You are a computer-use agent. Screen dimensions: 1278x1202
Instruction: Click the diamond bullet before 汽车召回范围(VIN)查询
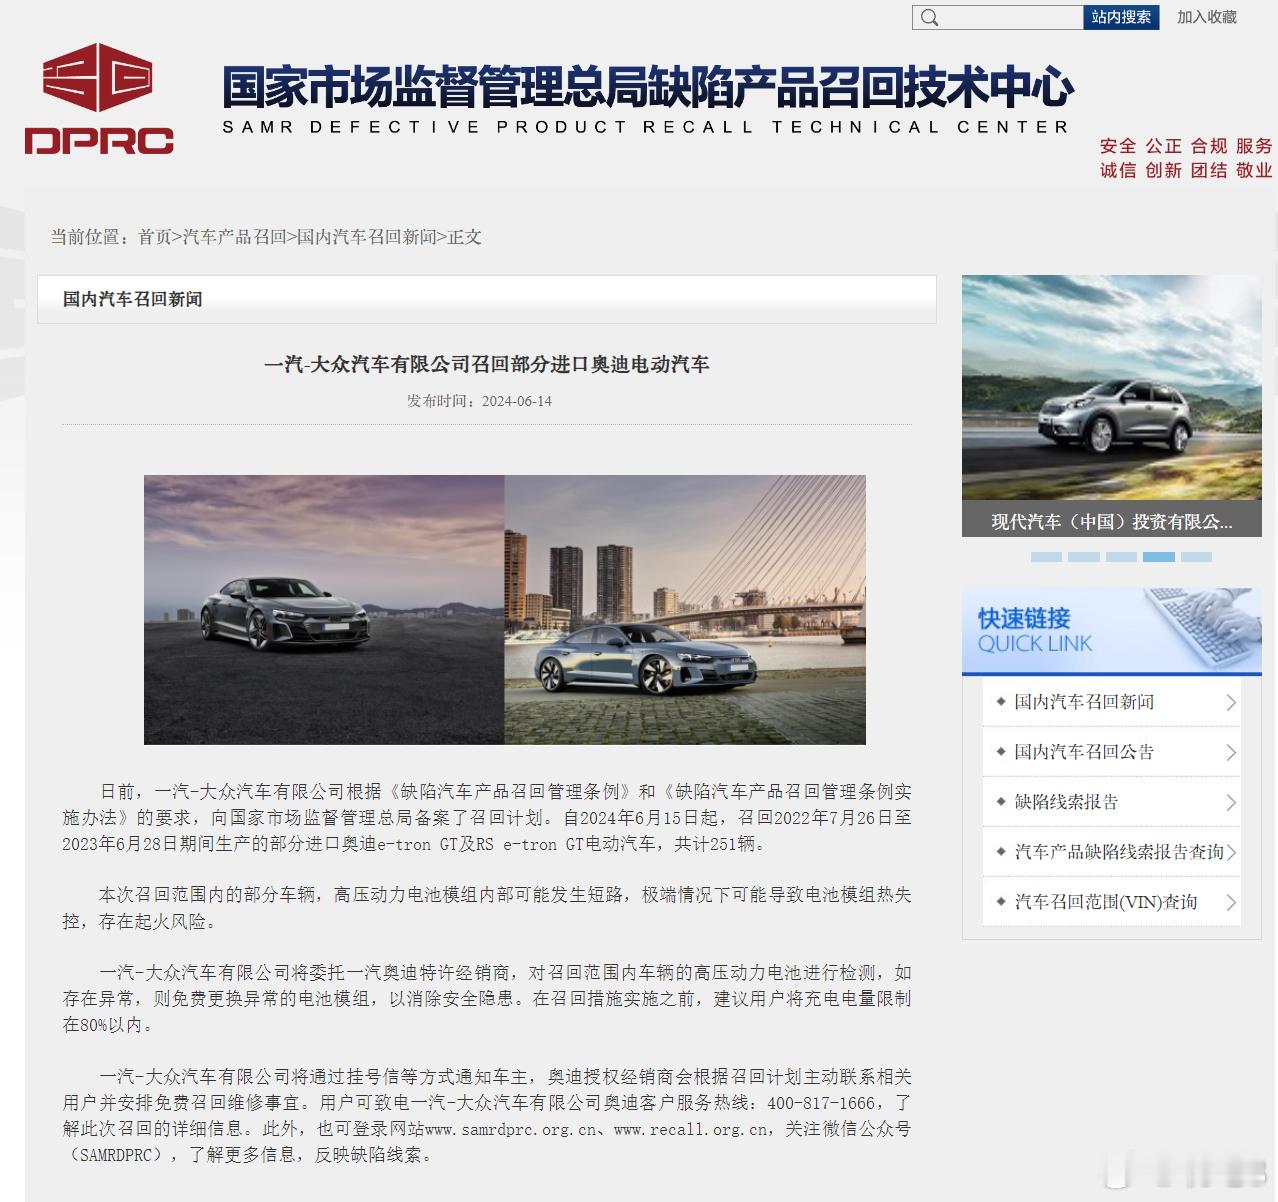click(x=1001, y=902)
